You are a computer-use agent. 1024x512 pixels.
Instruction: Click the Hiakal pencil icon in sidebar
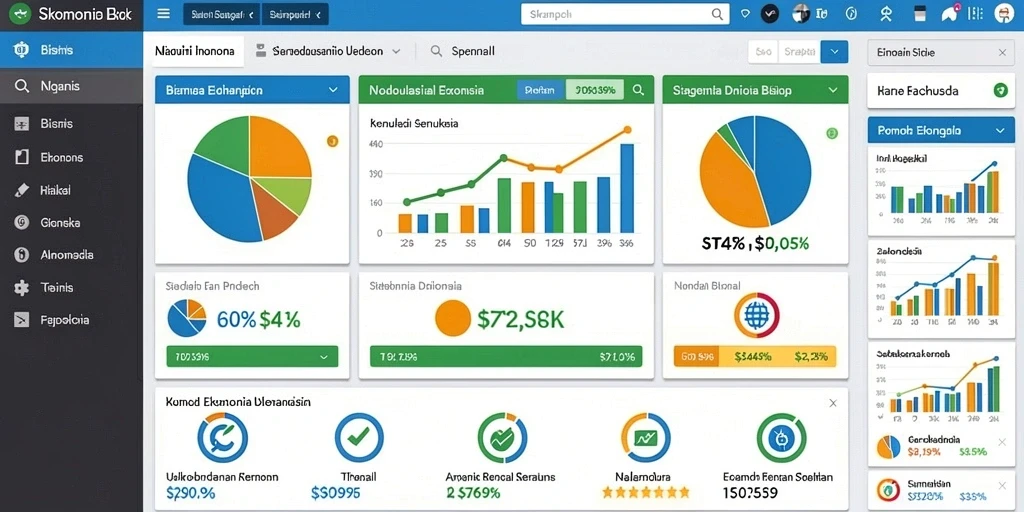pos(22,190)
